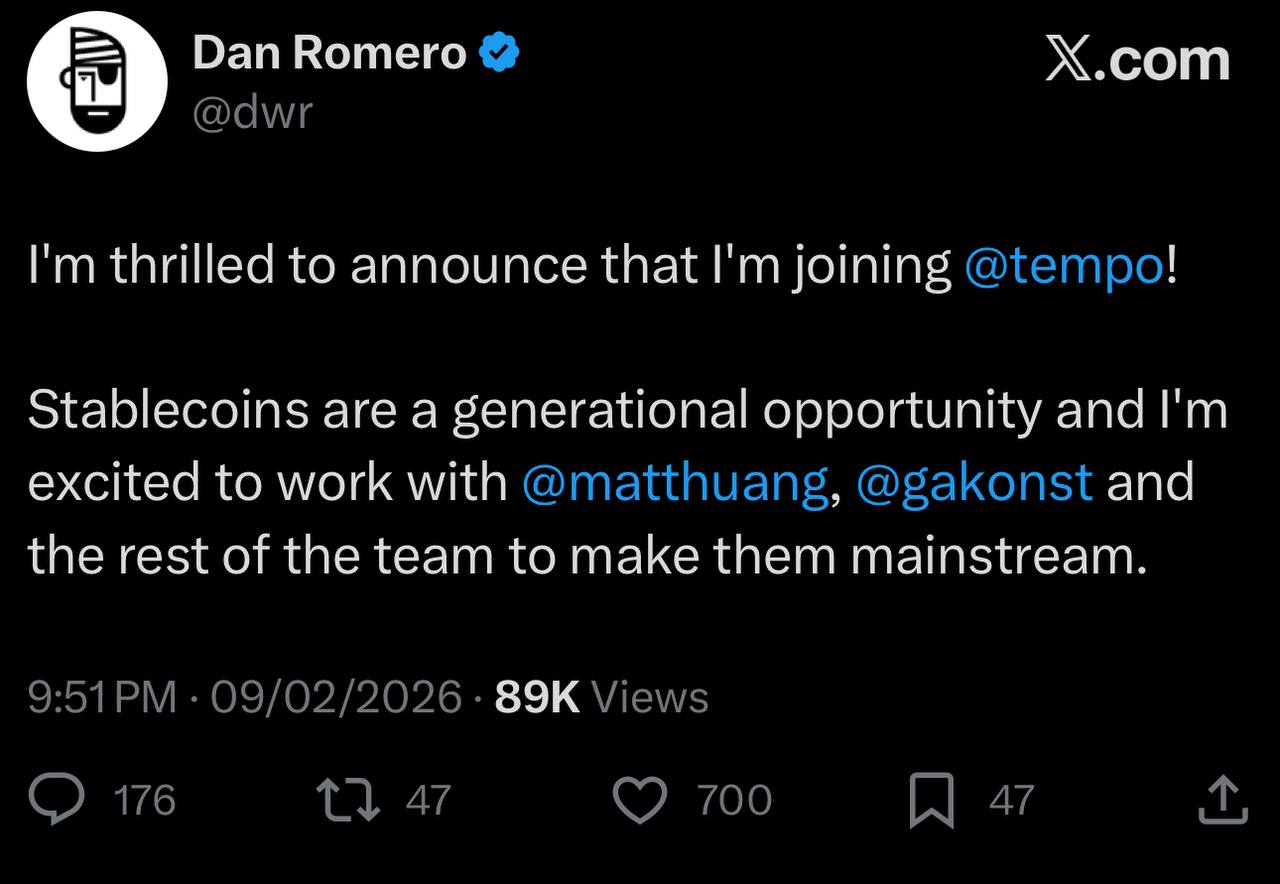The image size is (1280, 884).
Task: Click the count beside the bookmark icon
Action: coord(1011,801)
